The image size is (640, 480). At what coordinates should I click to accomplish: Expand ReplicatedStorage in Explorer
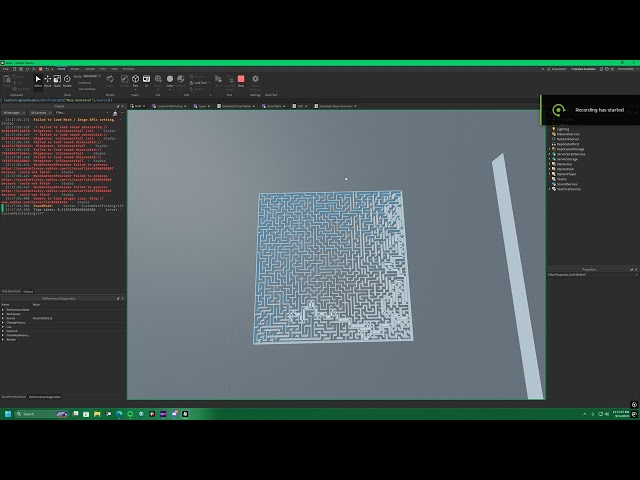550,149
